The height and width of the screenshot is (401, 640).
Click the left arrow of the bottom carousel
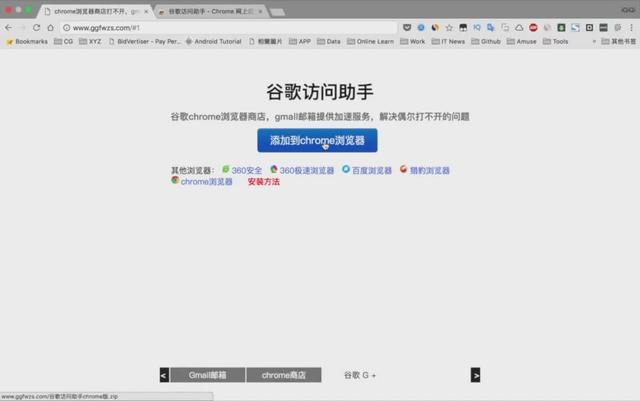(x=164, y=375)
